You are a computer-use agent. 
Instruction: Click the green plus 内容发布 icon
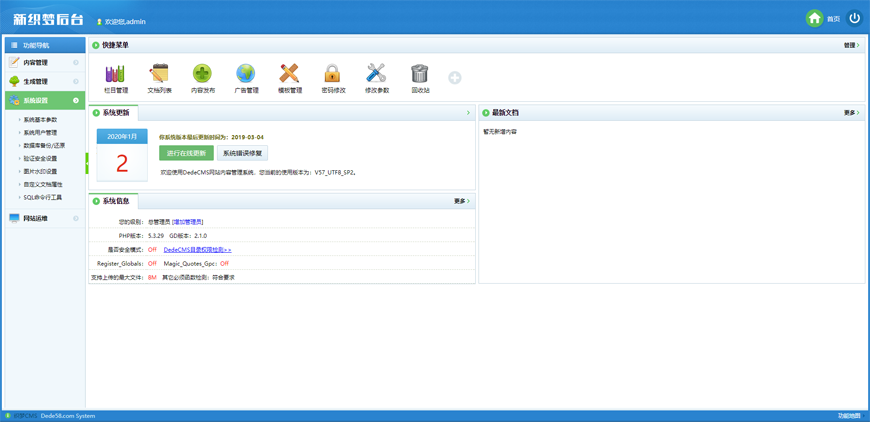coord(202,73)
